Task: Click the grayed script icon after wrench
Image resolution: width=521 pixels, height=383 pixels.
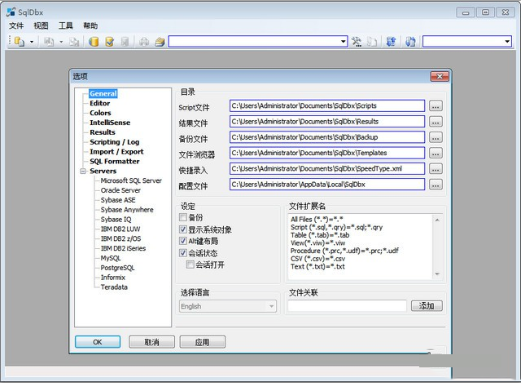Action: coord(372,42)
